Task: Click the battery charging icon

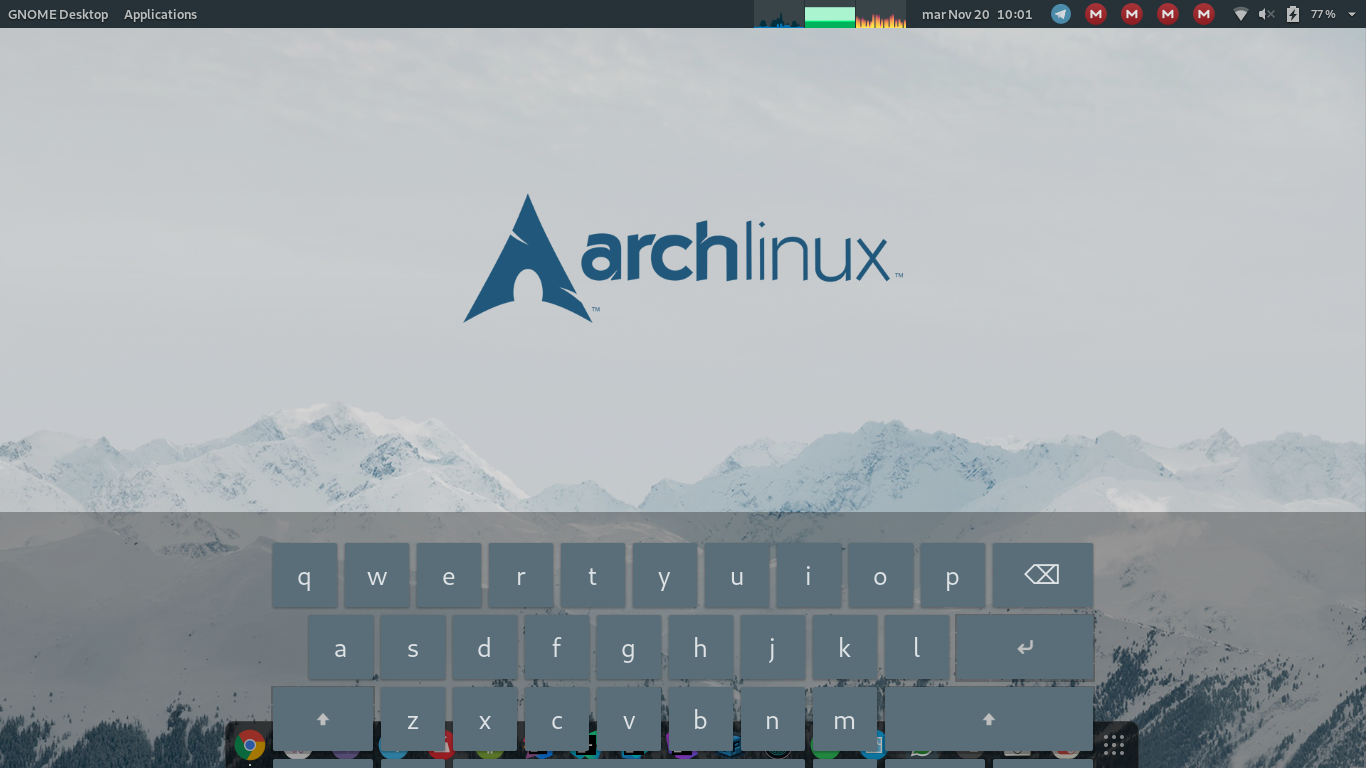Action: coord(1293,14)
